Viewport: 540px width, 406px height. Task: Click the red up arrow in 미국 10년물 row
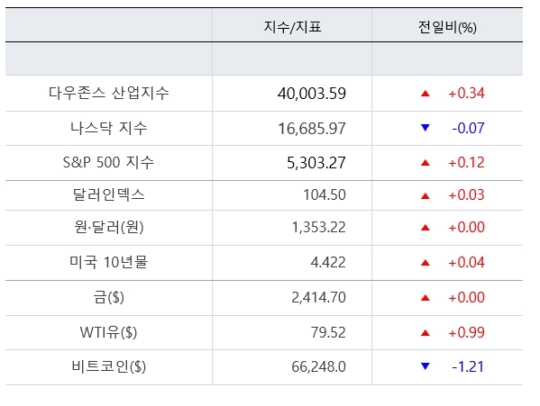tap(425, 263)
